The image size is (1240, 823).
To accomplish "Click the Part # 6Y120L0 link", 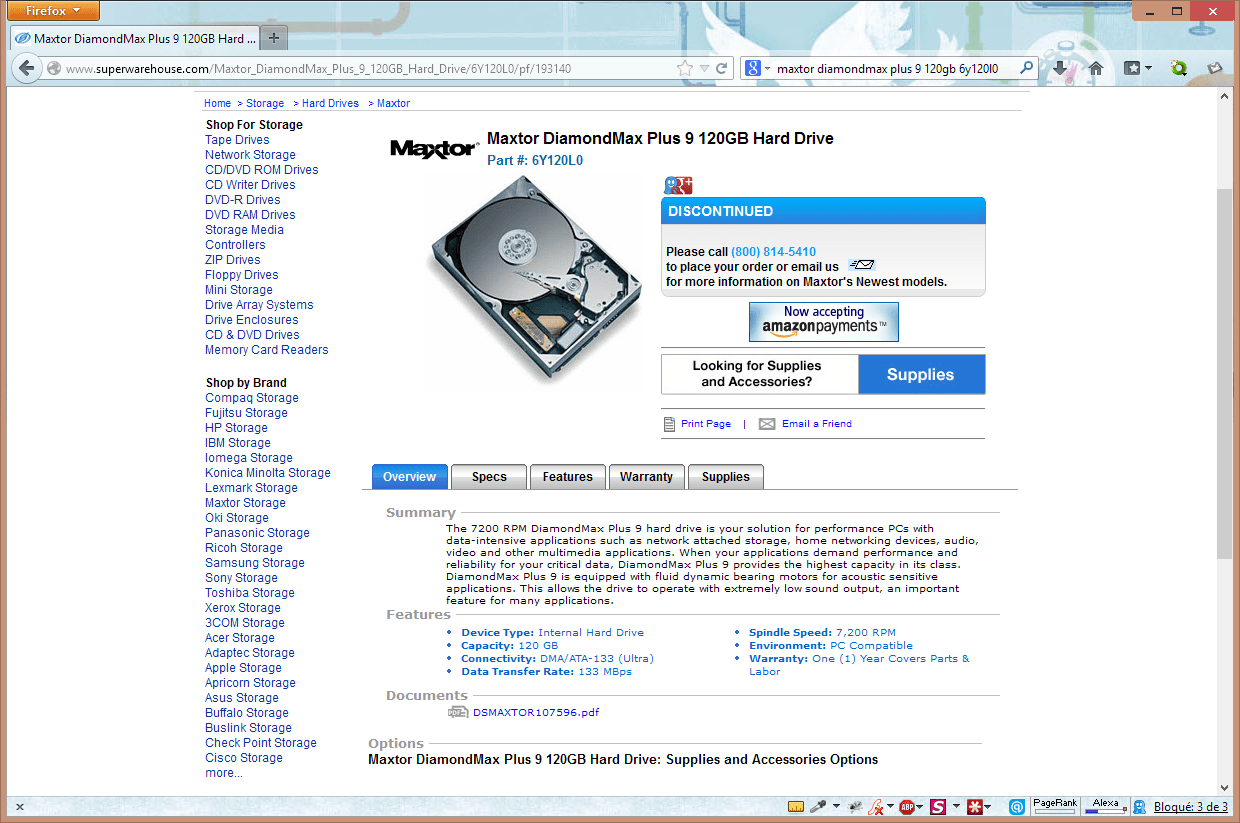I will (535, 160).
